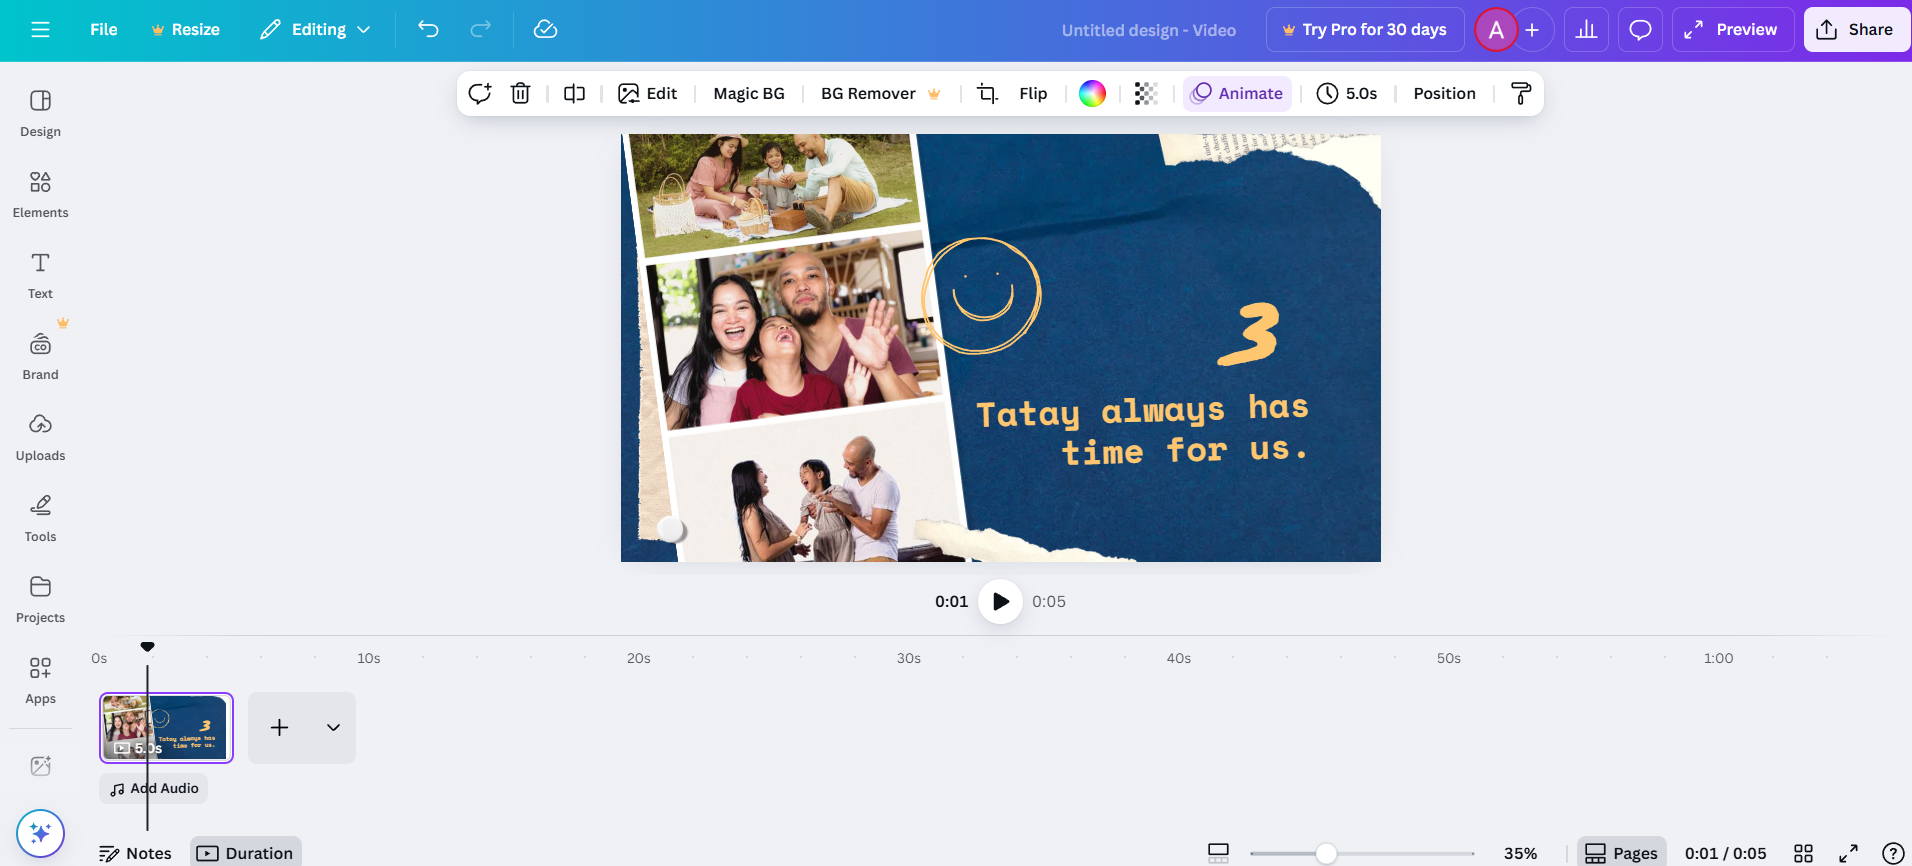Open the 5.0s duration timing control
This screenshot has width=1912, height=866.
pos(1347,93)
